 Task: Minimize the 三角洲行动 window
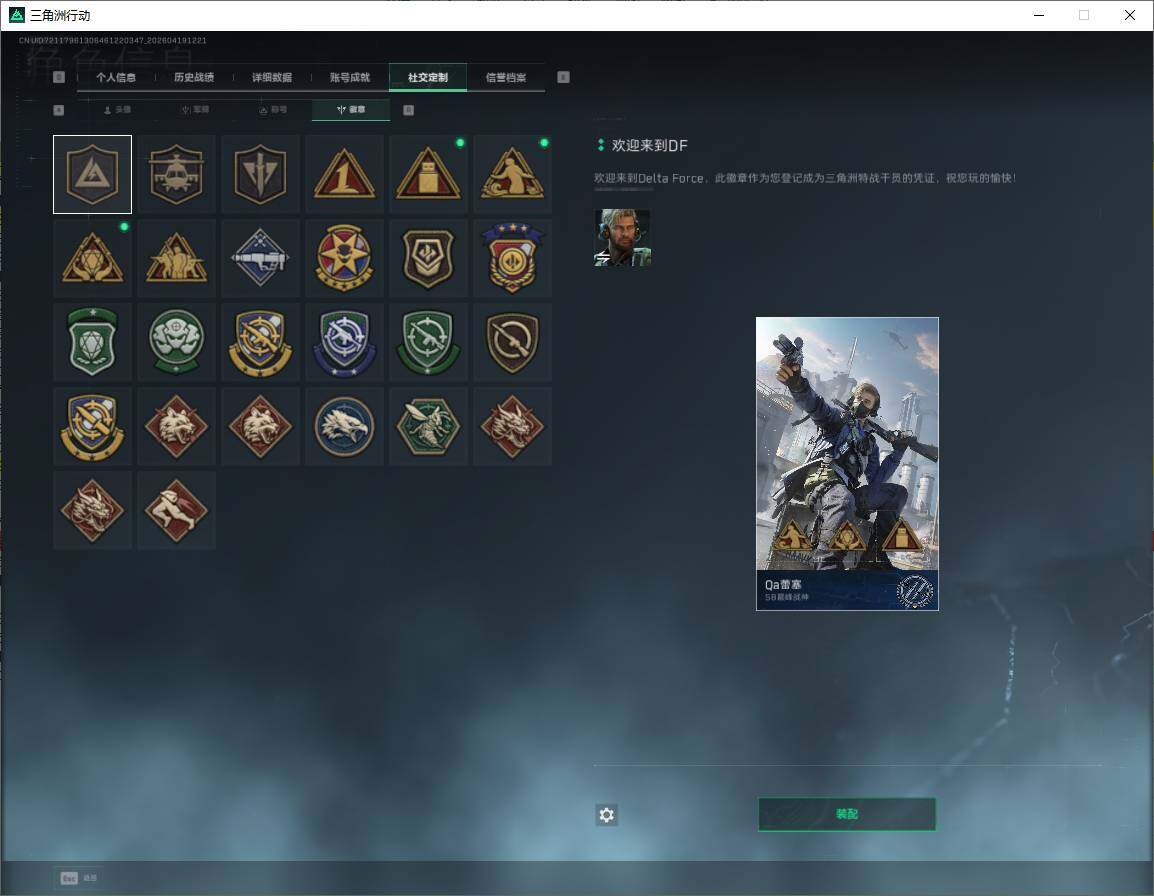point(1039,15)
